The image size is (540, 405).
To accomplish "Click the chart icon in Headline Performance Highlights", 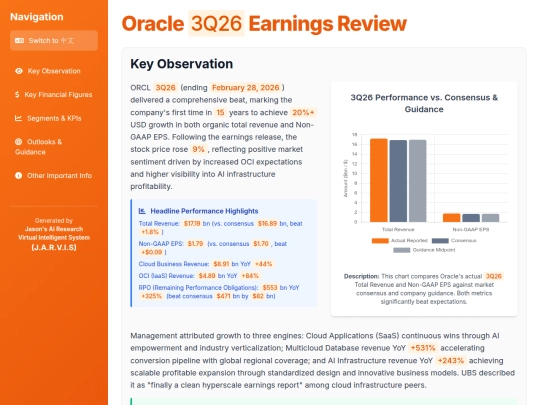I will coord(142,211).
